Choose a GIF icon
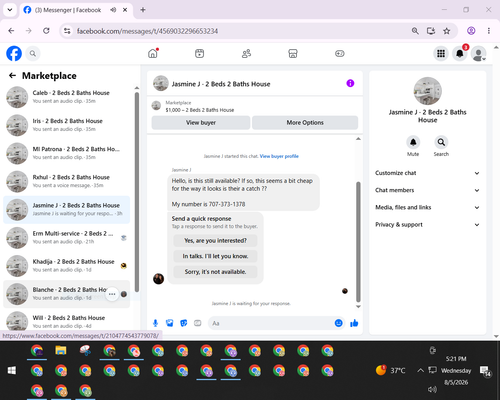Screen dimensions: 500x400 pos(198,323)
